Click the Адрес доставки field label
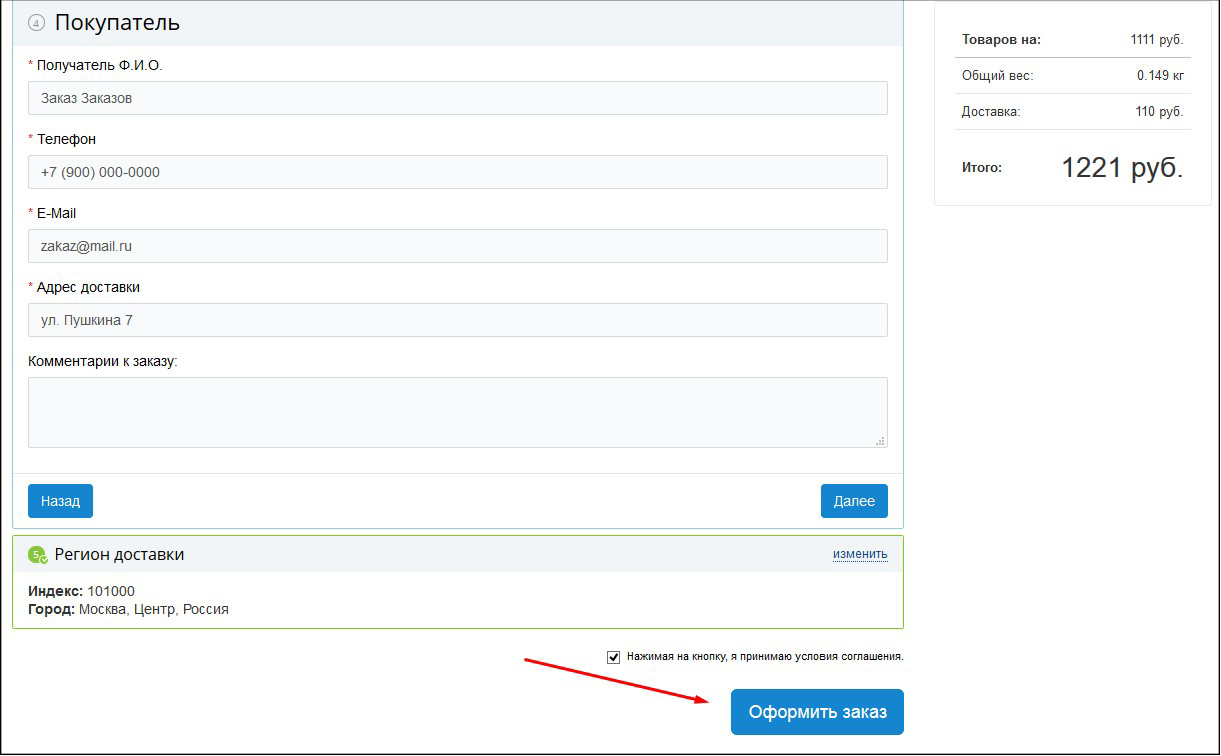The image size is (1221, 756). click(88, 287)
